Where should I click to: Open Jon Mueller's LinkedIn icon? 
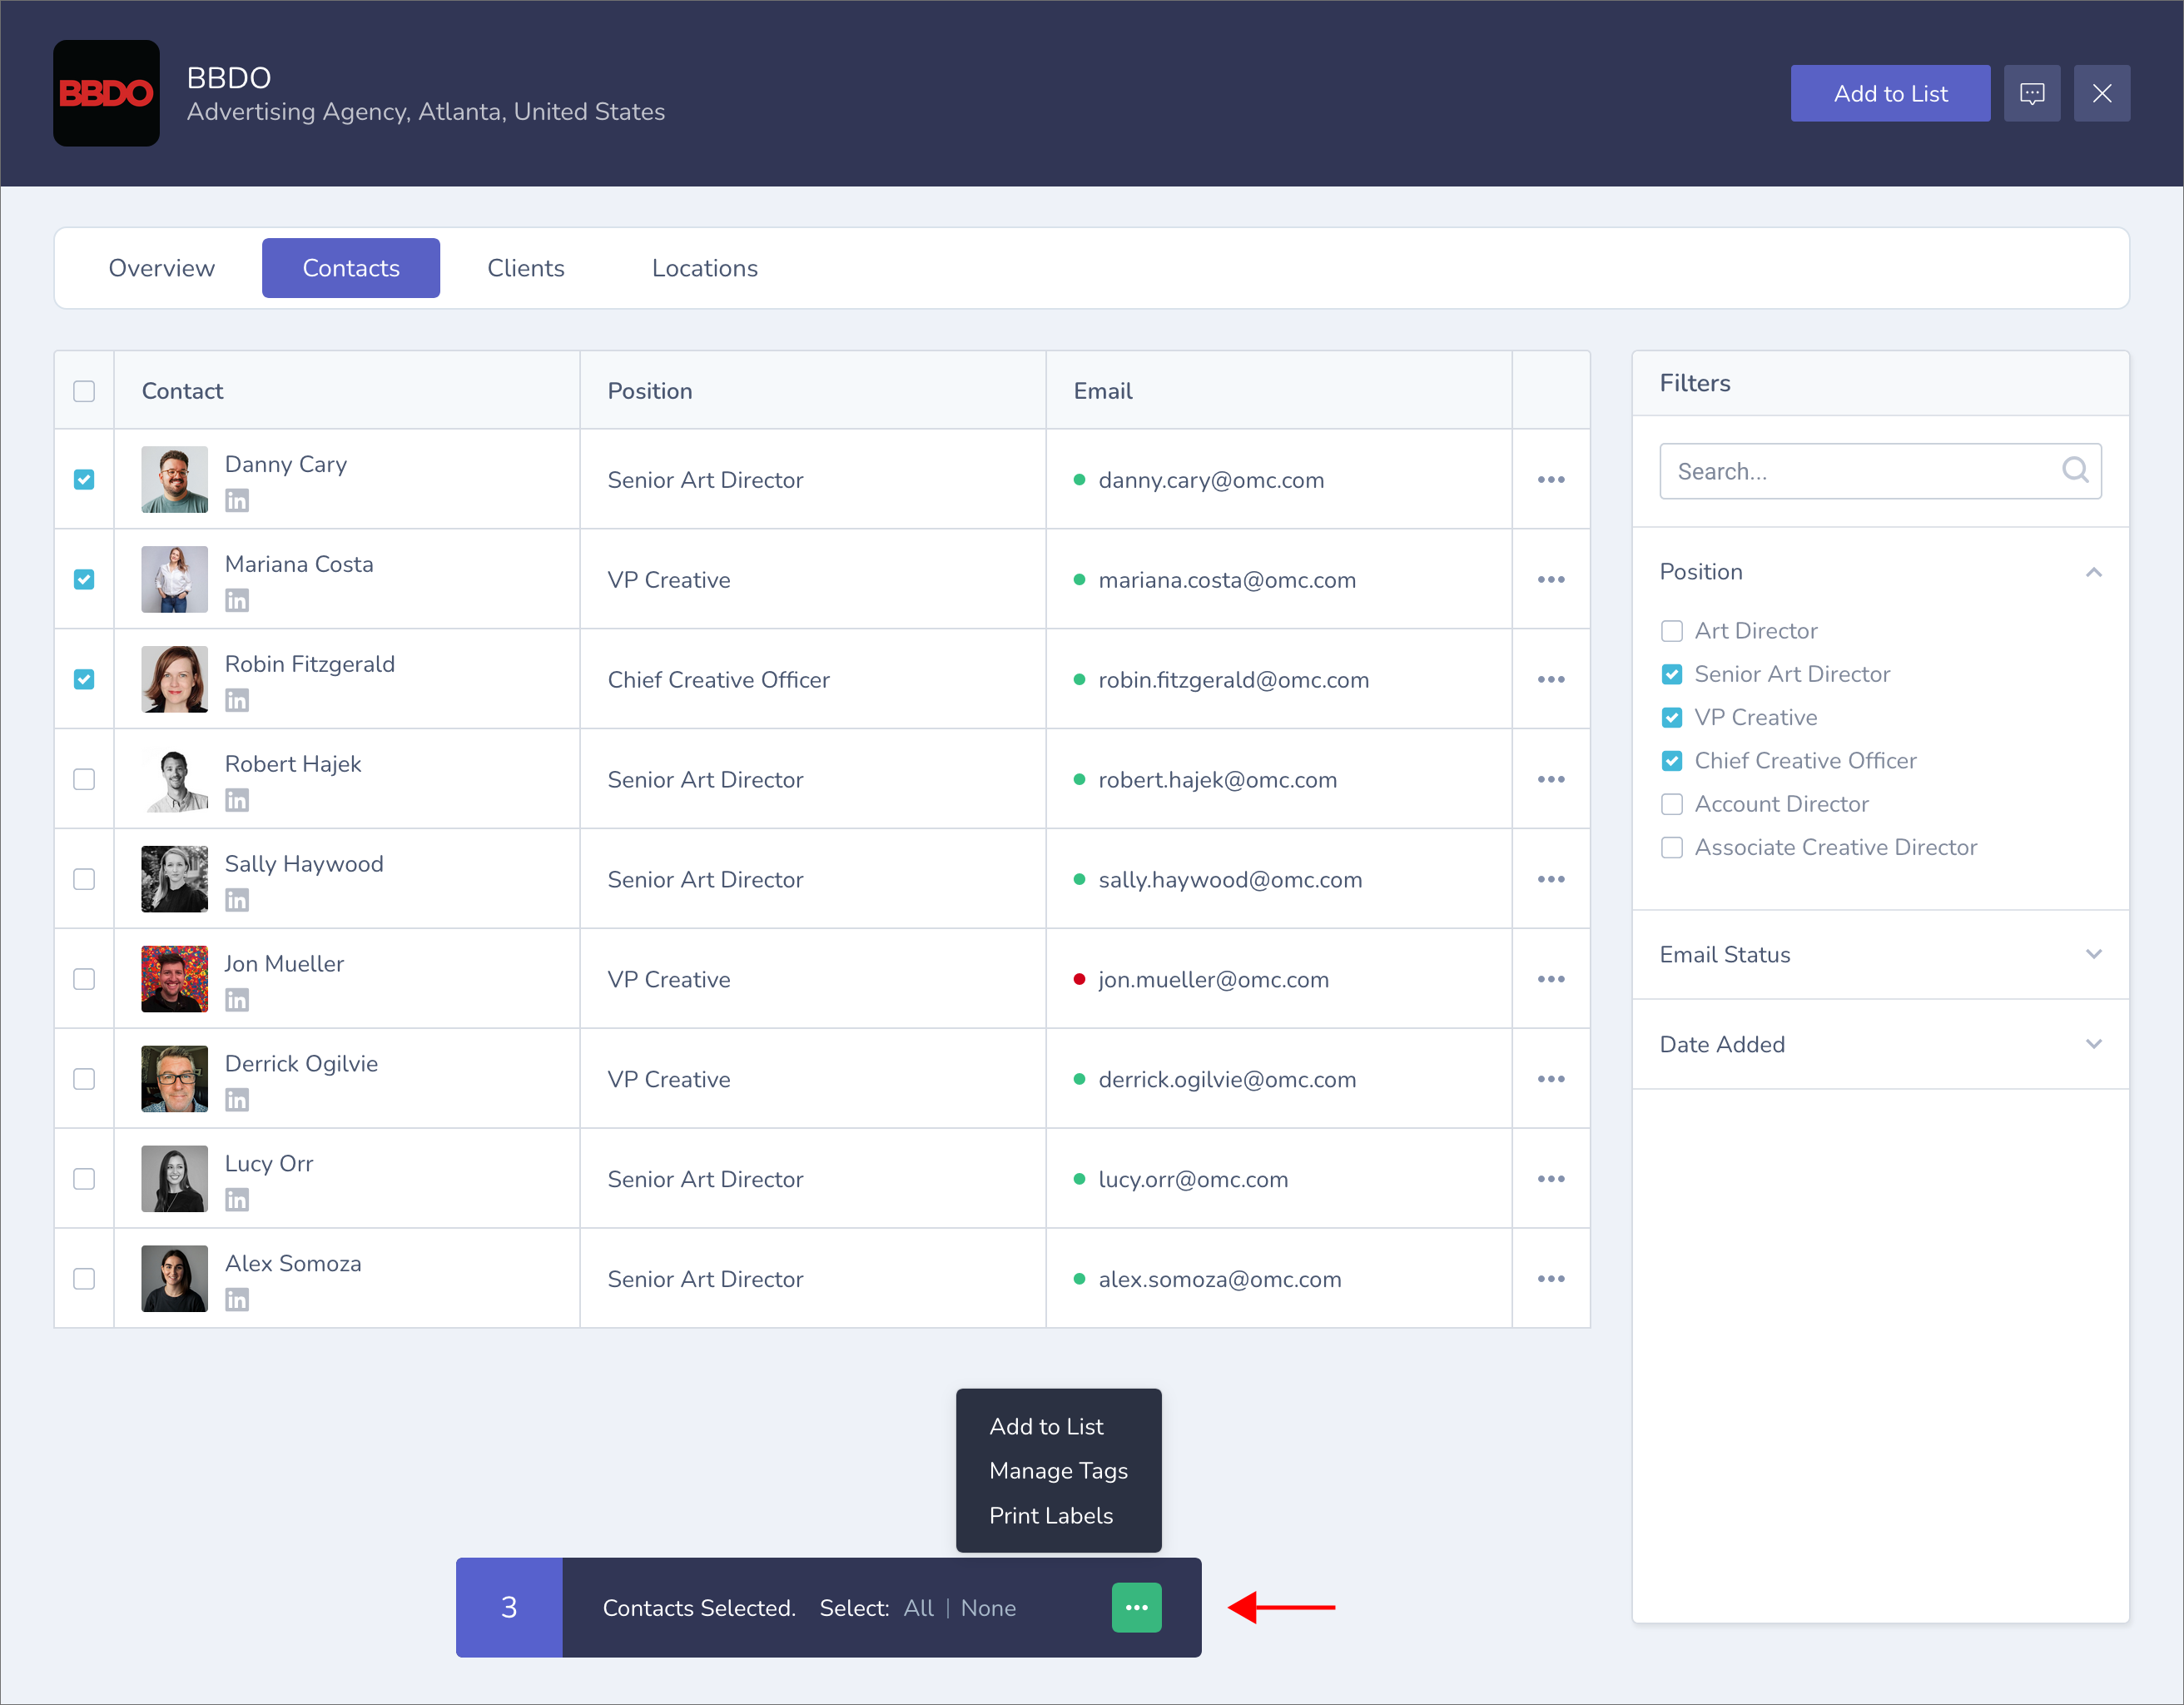tap(237, 1000)
